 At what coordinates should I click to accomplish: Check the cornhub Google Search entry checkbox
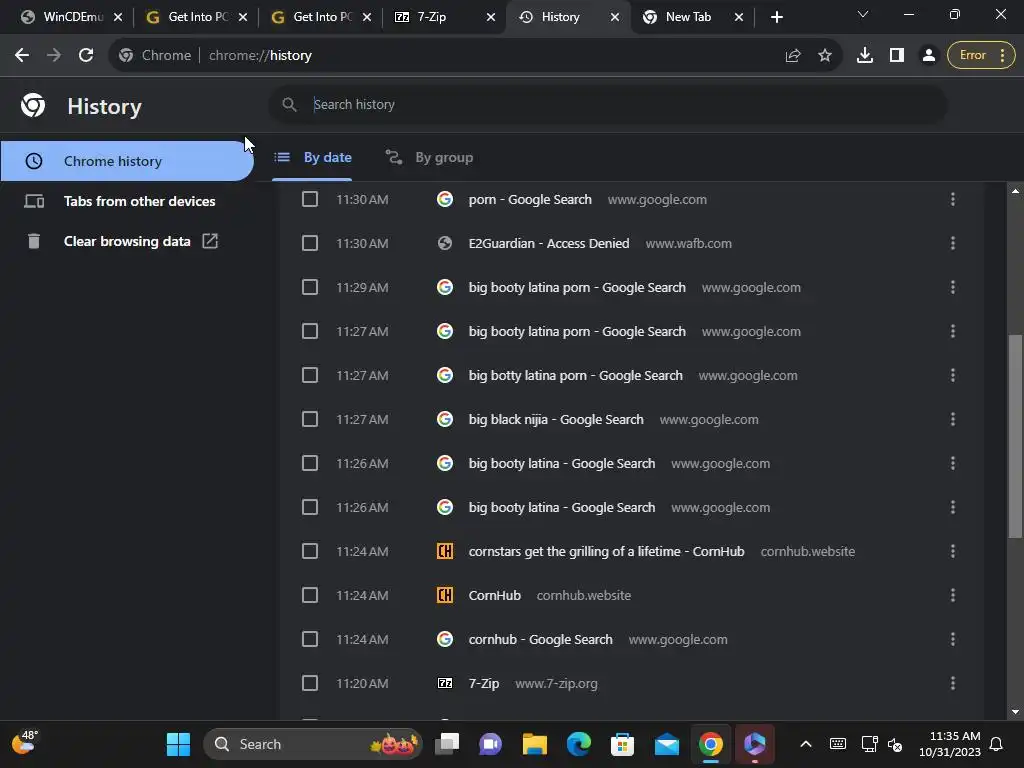click(x=310, y=639)
